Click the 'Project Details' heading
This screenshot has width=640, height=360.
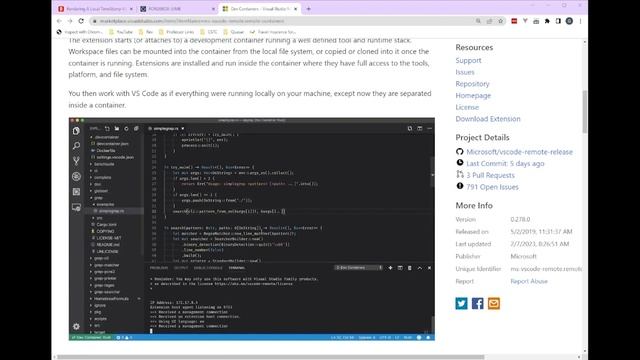[x=482, y=138]
